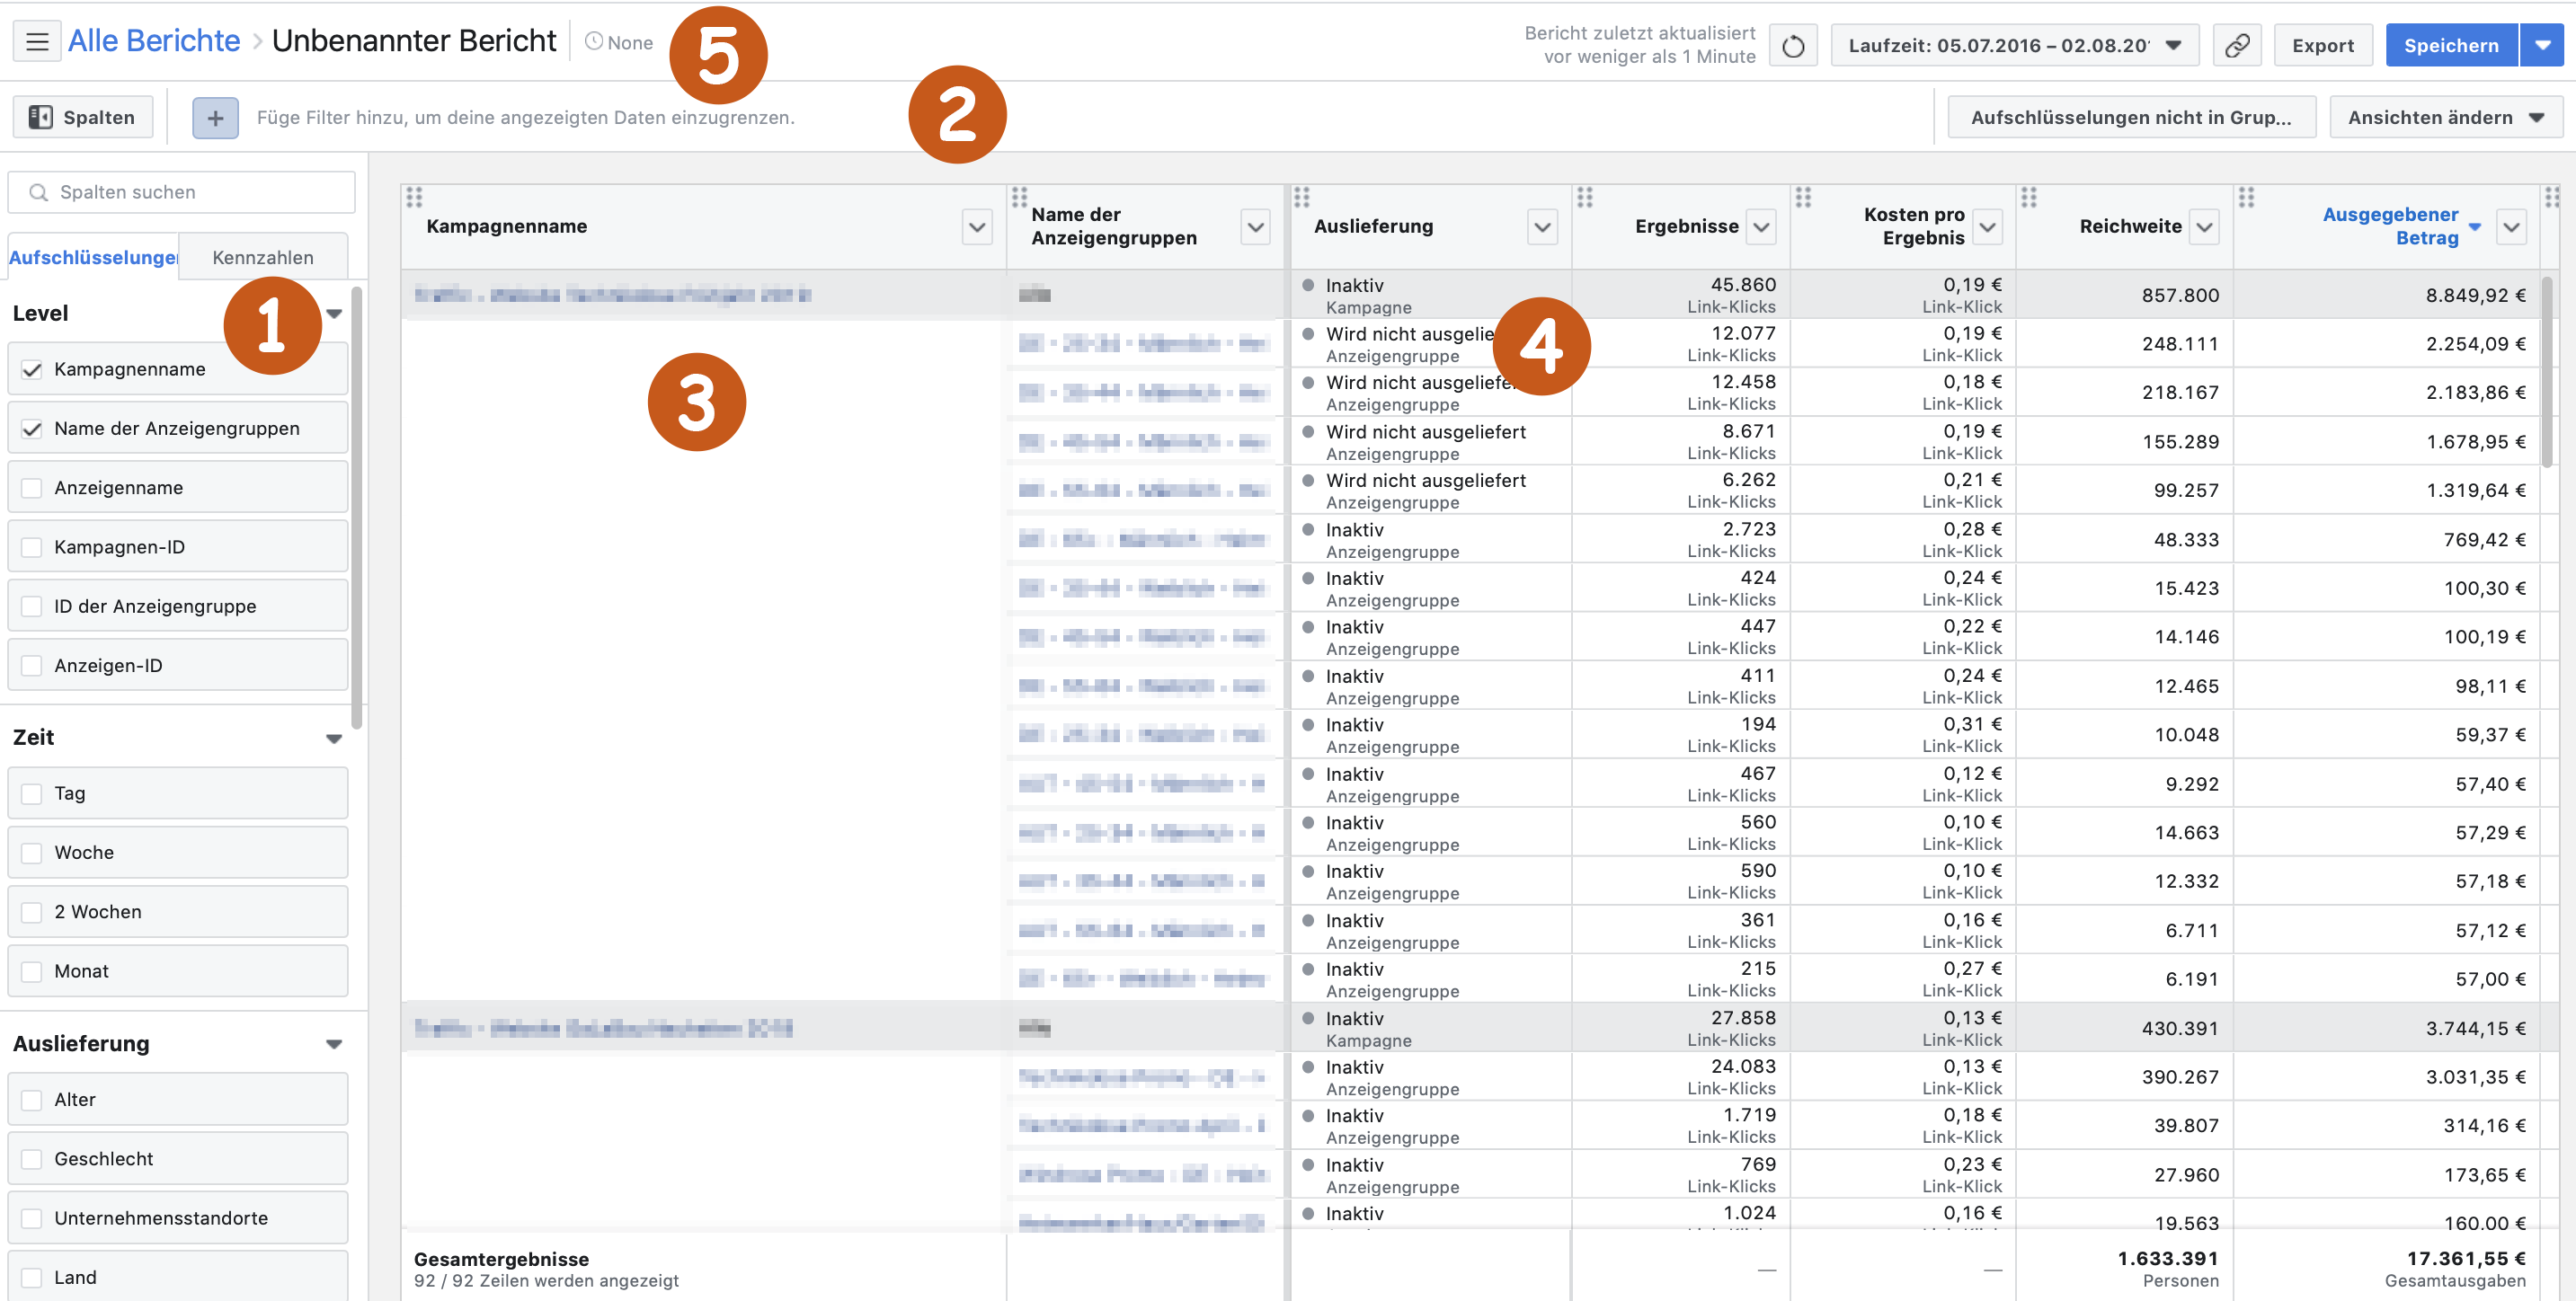This screenshot has height=1301, width=2576.
Task: Enable the Alter breakdown checkbox
Action: coord(32,1100)
